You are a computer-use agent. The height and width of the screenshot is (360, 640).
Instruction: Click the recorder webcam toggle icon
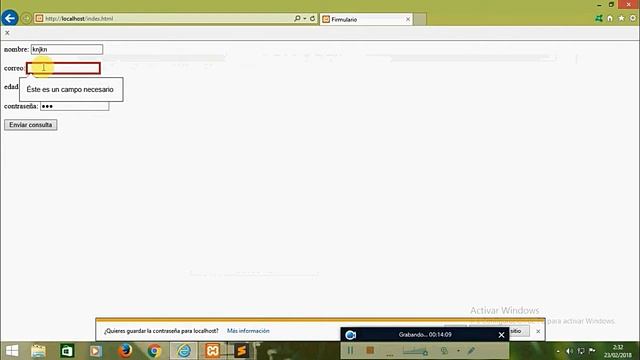(x=444, y=351)
